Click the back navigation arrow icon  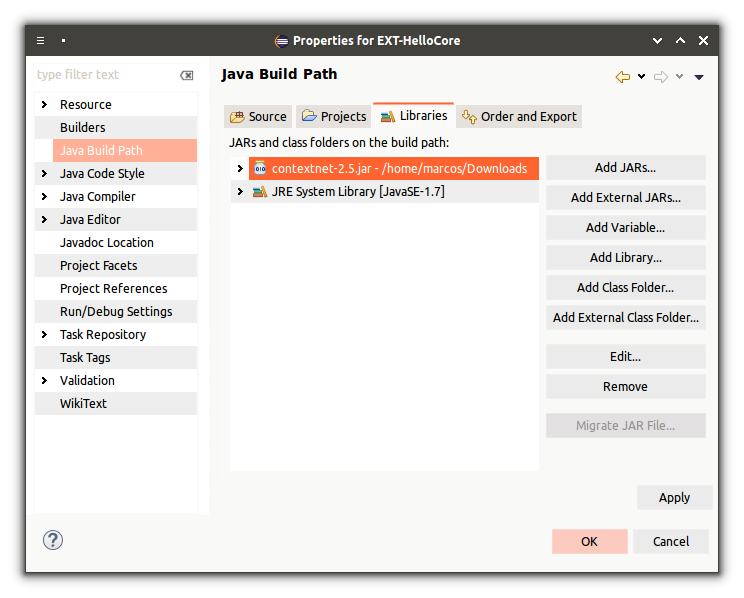click(623, 77)
